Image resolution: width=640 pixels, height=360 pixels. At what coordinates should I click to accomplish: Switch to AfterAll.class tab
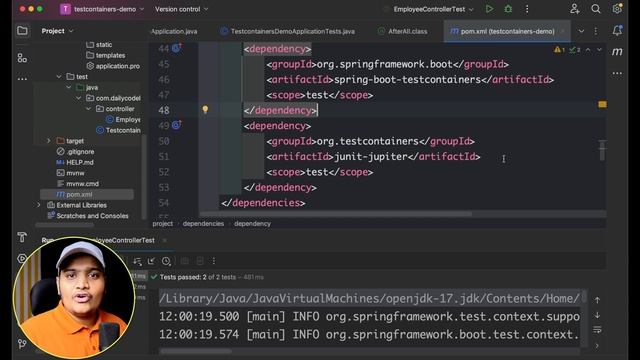tap(403, 31)
